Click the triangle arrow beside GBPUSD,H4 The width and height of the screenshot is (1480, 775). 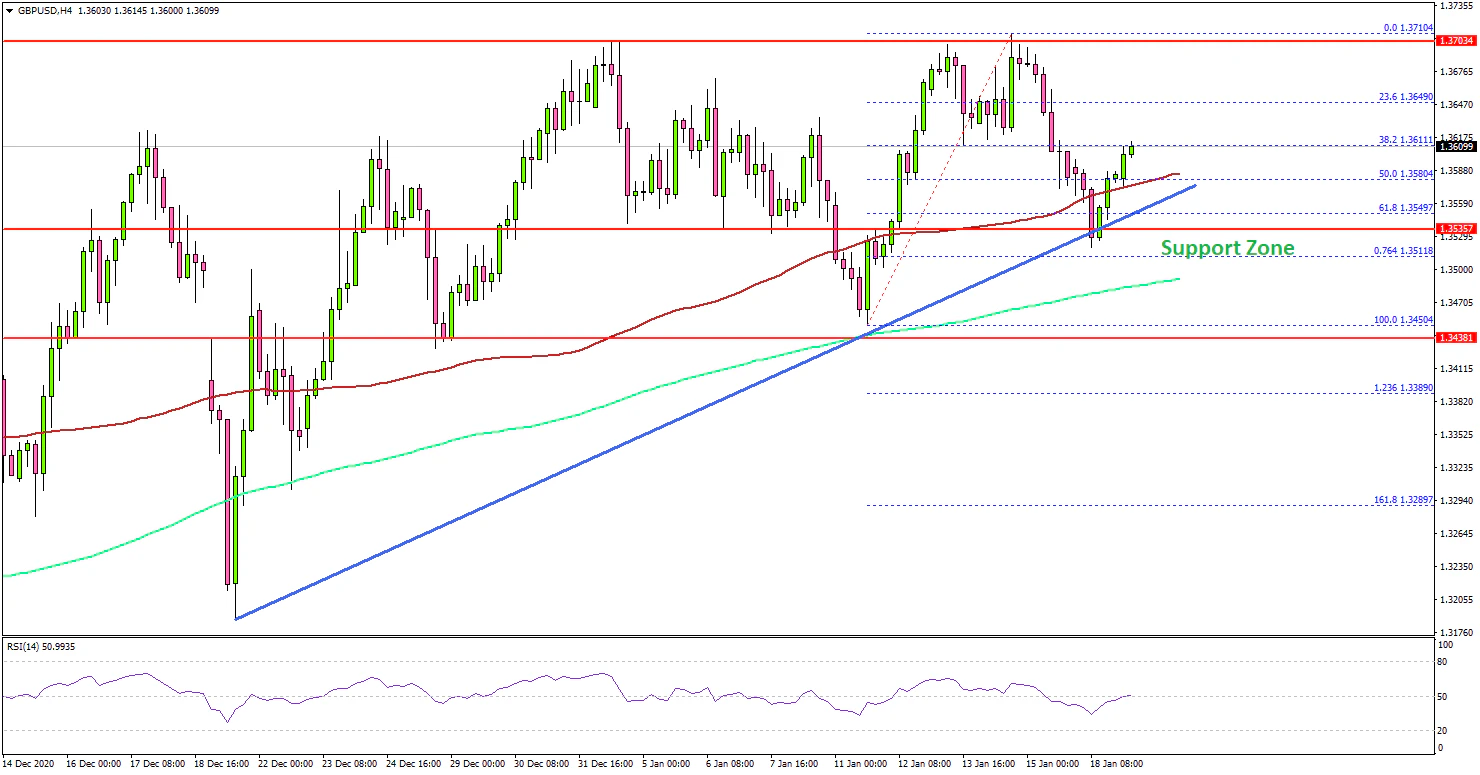pyautogui.click(x=9, y=10)
